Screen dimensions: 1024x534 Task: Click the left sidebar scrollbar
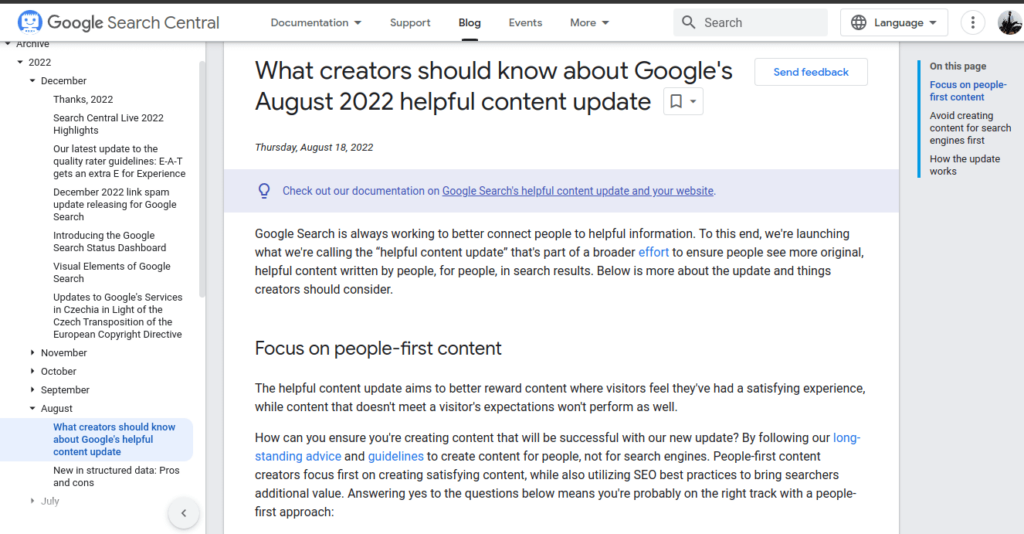tap(202, 180)
